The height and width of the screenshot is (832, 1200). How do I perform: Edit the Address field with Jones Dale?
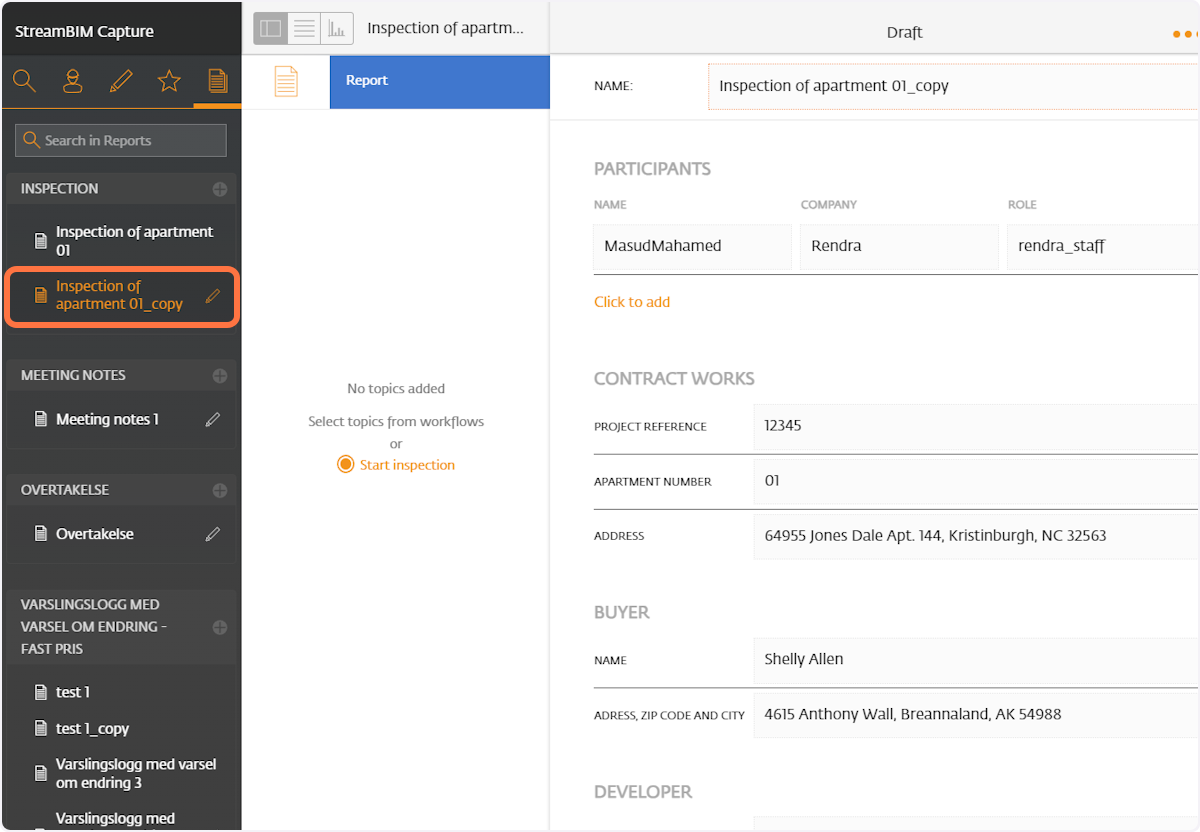(976, 536)
